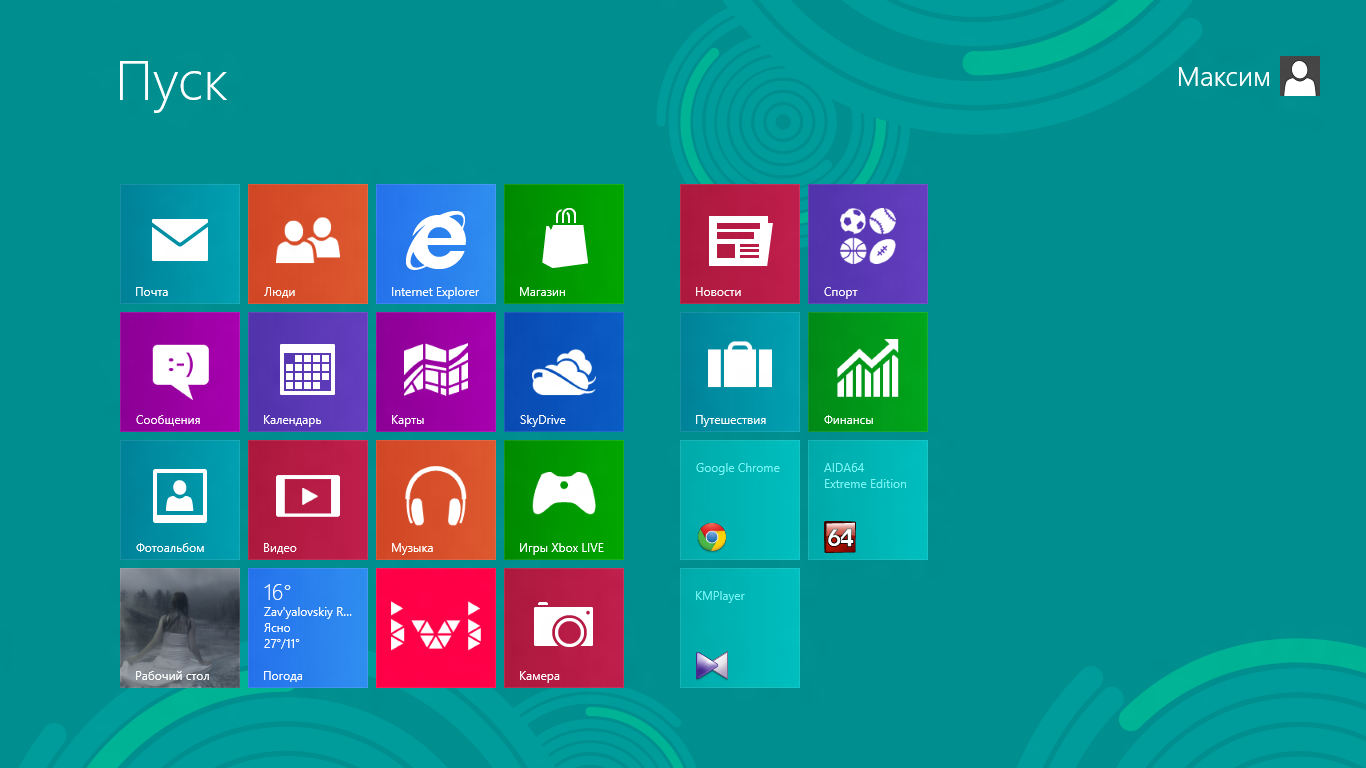Open the Финансы finance tile
The image size is (1366, 768).
pyautogui.click(x=868, y=371)
